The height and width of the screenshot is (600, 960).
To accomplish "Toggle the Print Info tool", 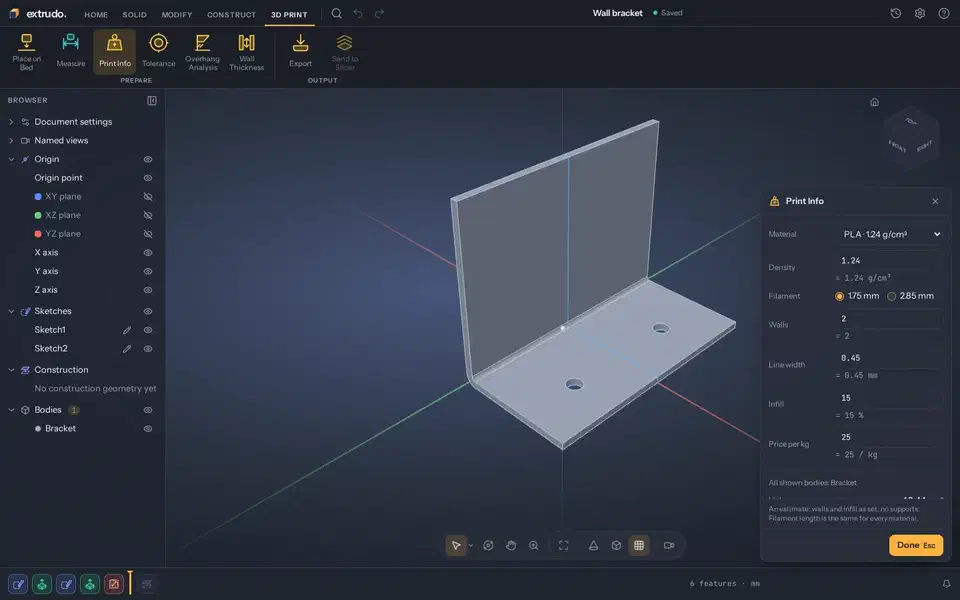I will (114, 52).
